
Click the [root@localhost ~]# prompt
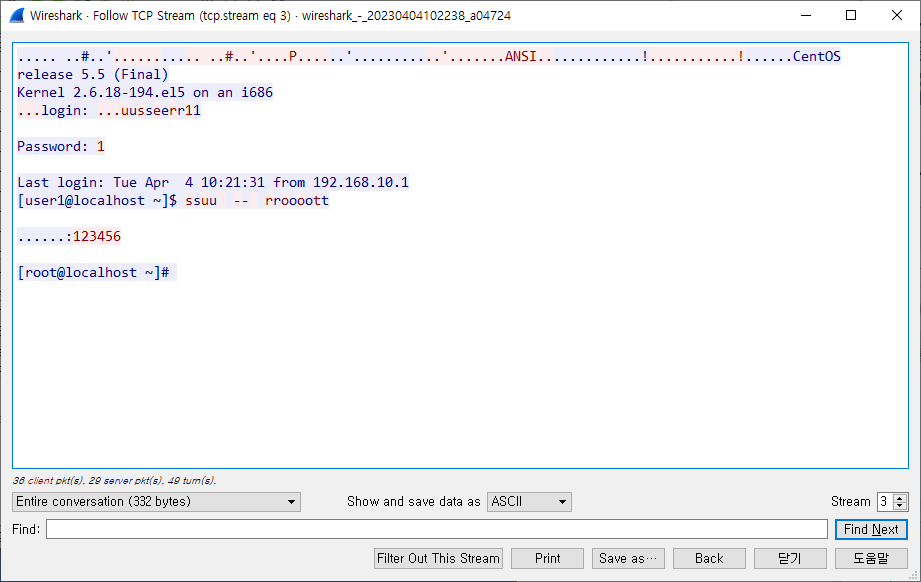tap(93, 273)
